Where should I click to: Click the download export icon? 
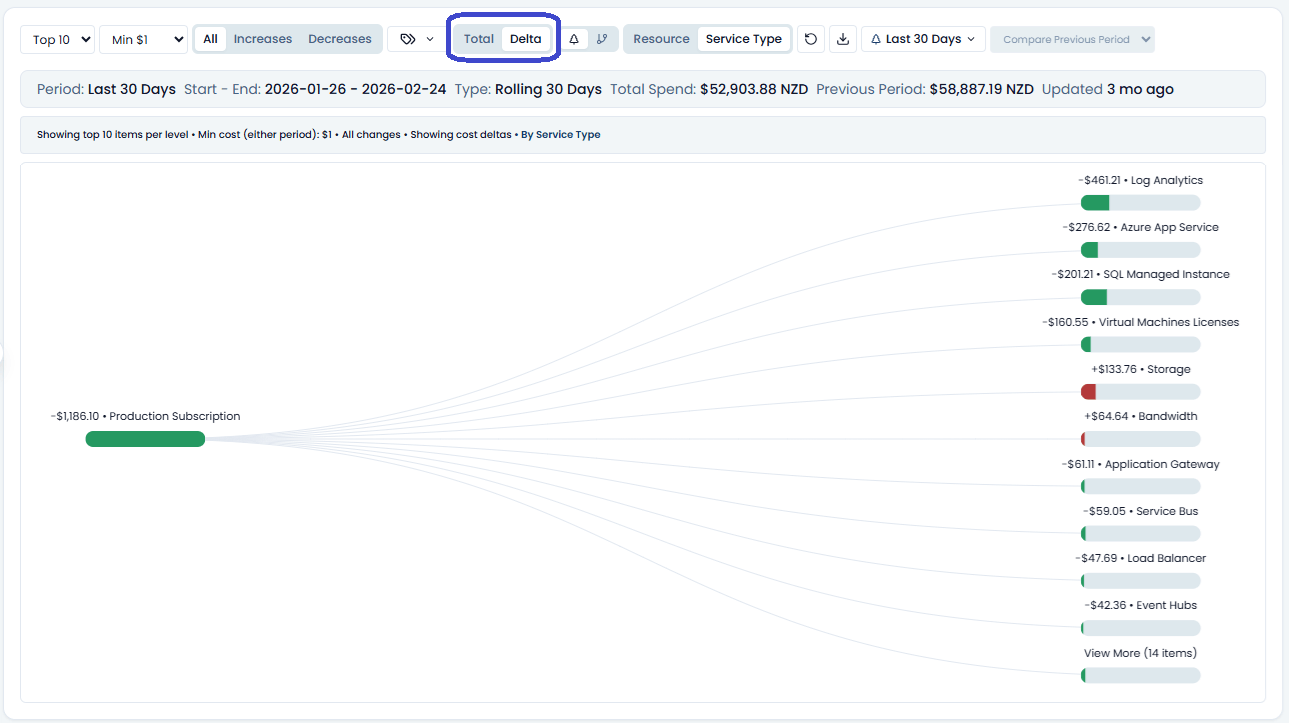pos(843,39)
